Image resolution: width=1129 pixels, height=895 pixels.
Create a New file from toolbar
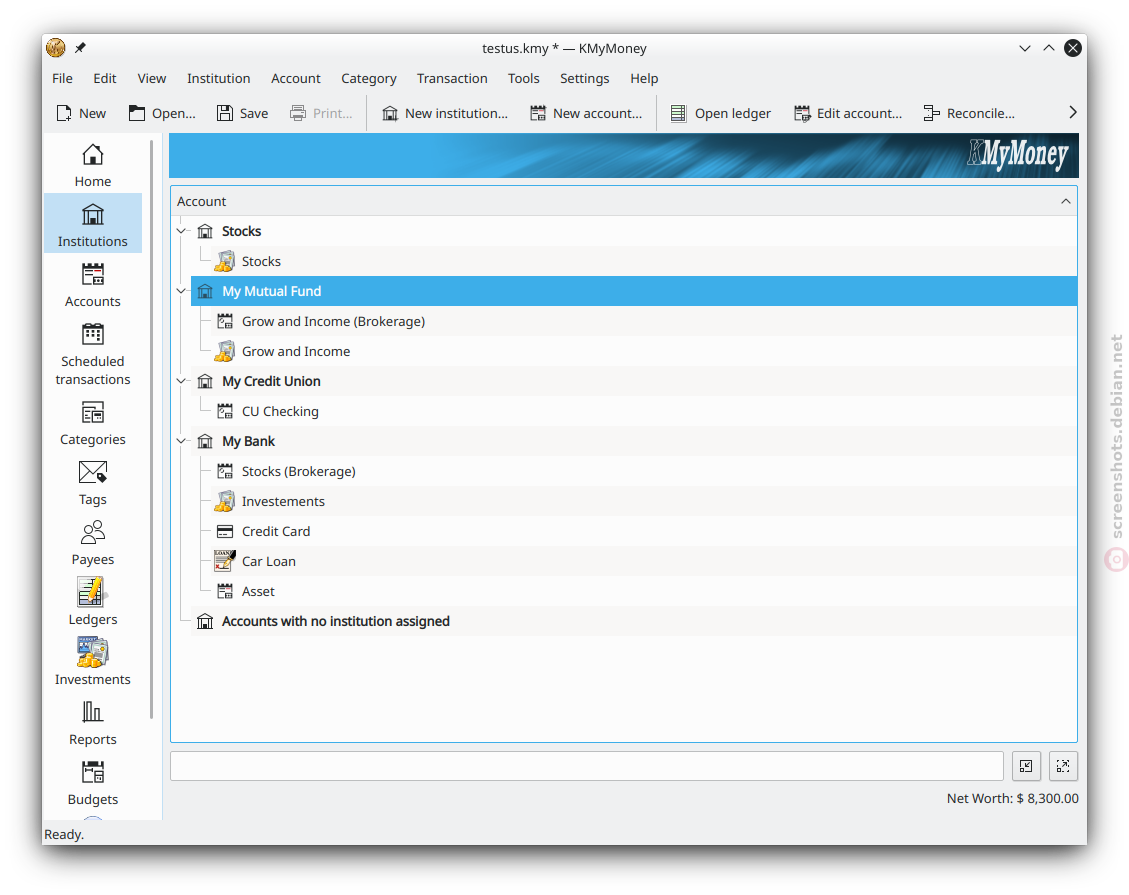(x=81, y=113)
